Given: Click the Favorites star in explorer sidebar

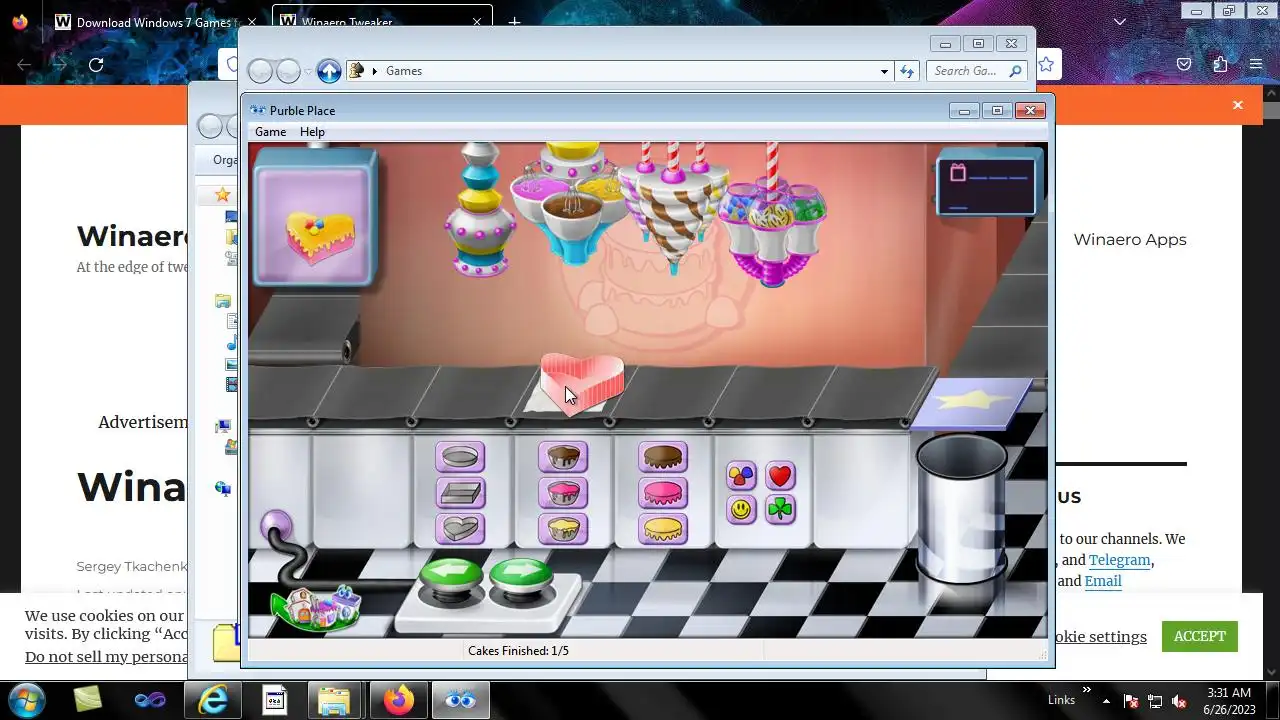Looking at the screenshot, I should (223, 195).
